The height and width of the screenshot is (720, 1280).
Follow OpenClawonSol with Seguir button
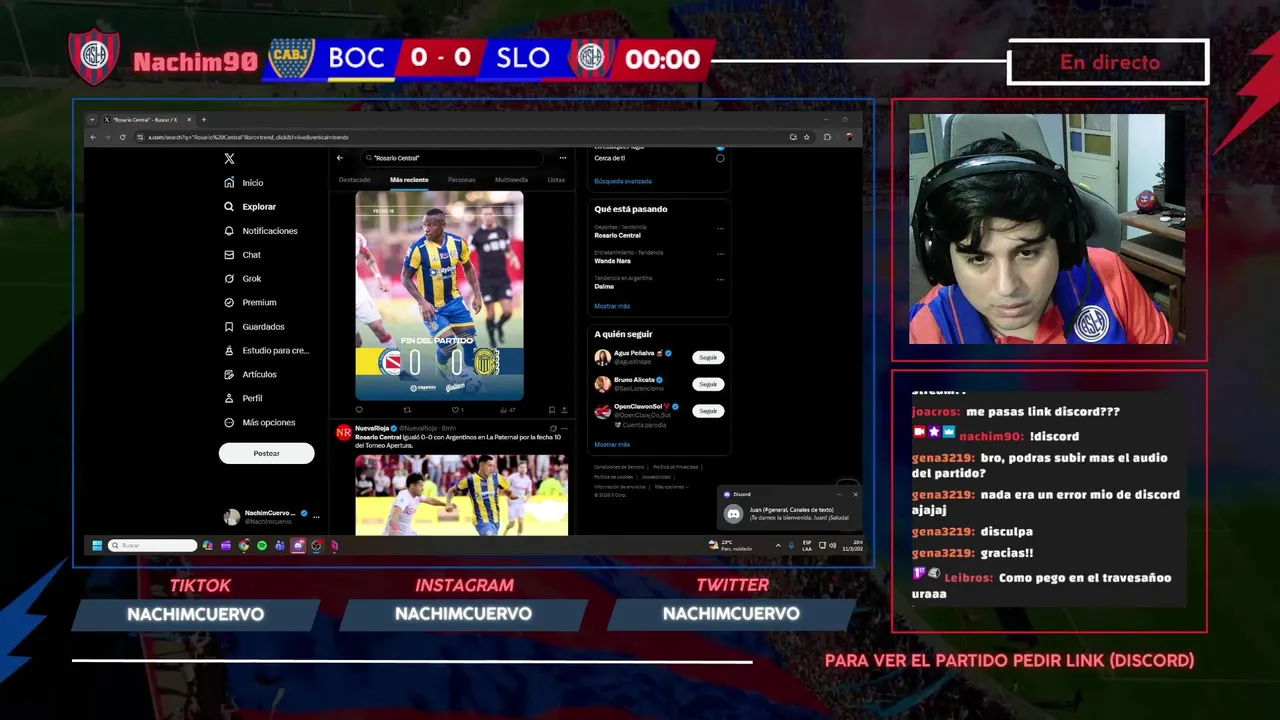708,411
